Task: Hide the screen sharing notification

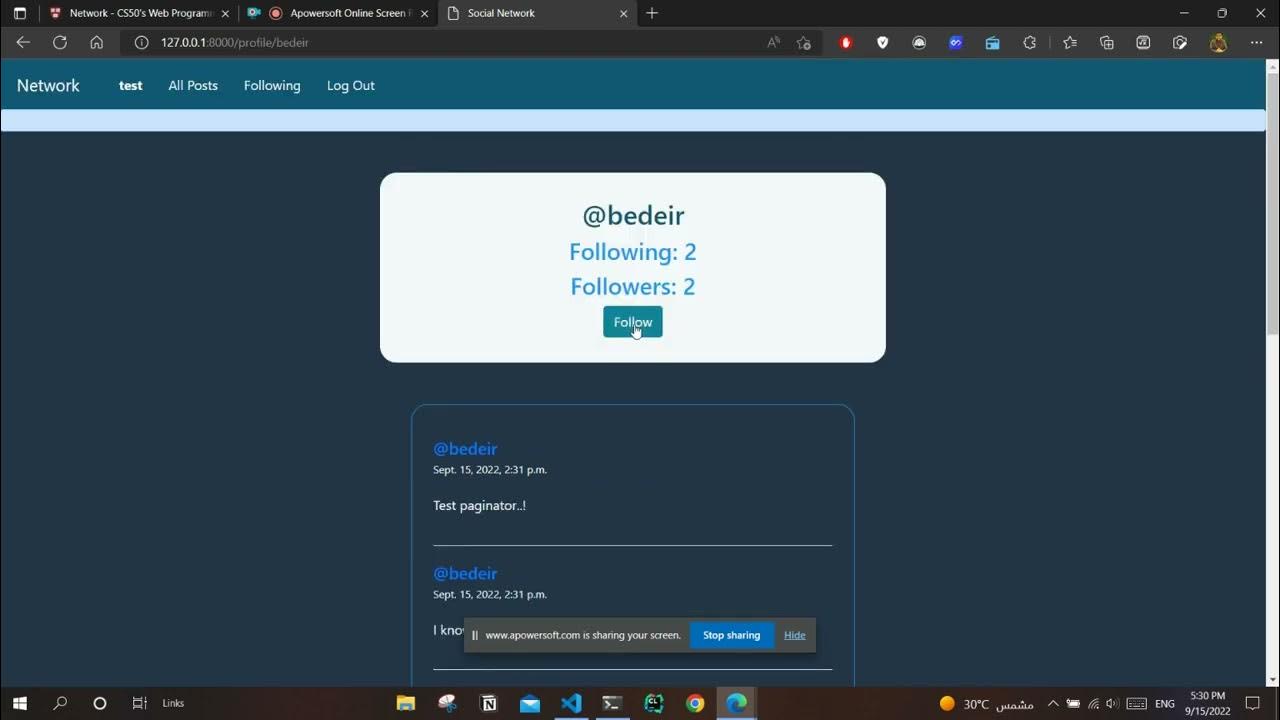Action: (795, 635)
